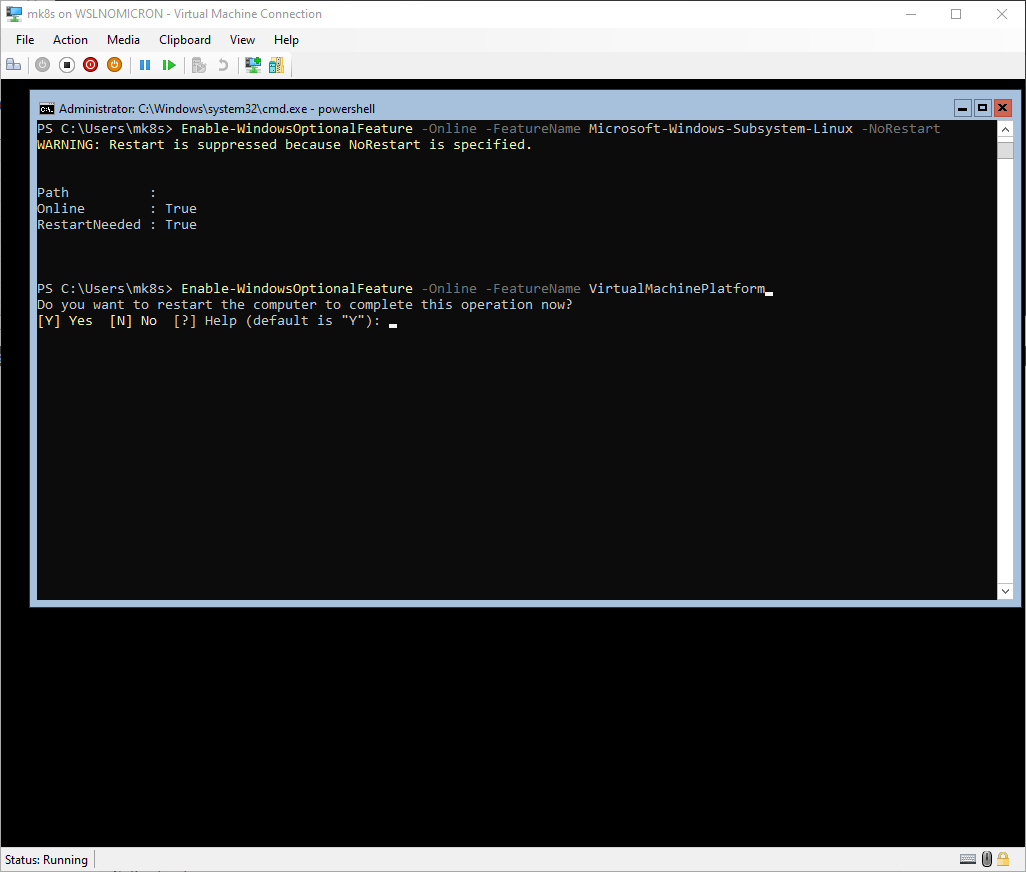This screenshot has width=1026, height=872.
Task: Open the Help menu
Action: (286, 40)
